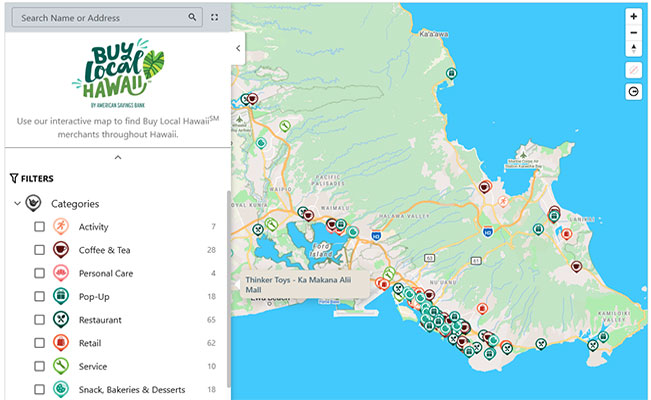This screenshot has height=400, width=651.
Task: Click the Activity label text
Action: click(x=93, y=227)
